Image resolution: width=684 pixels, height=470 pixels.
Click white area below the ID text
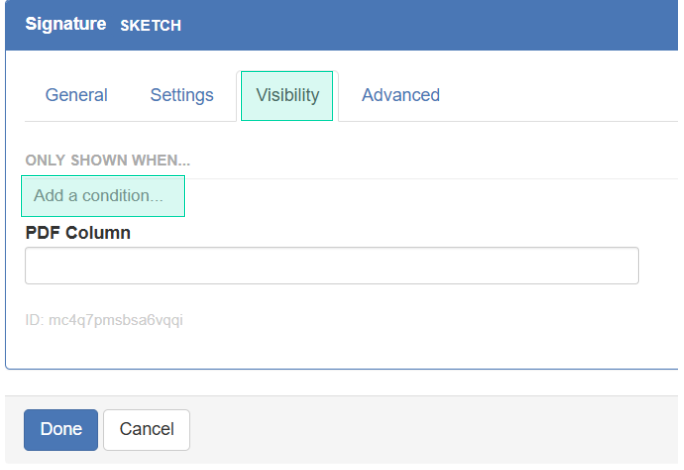[x=330, y=350]
